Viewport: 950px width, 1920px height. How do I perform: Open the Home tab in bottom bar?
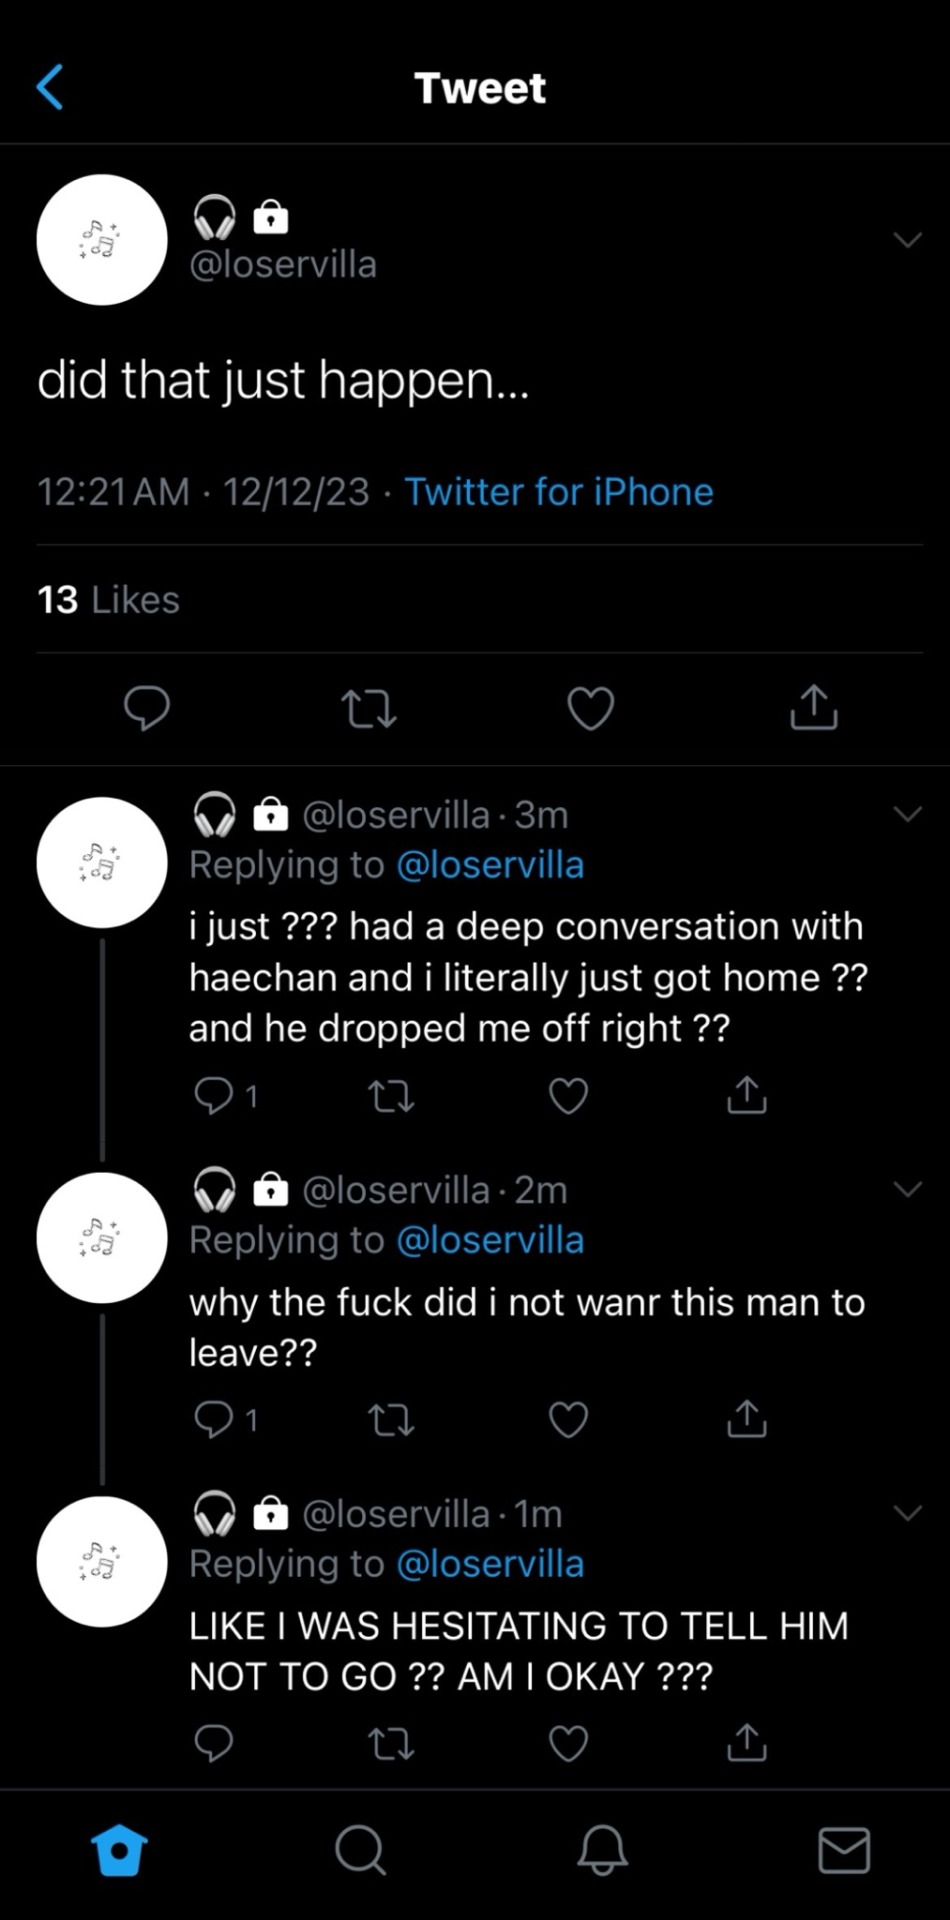tap(119, 1850)
